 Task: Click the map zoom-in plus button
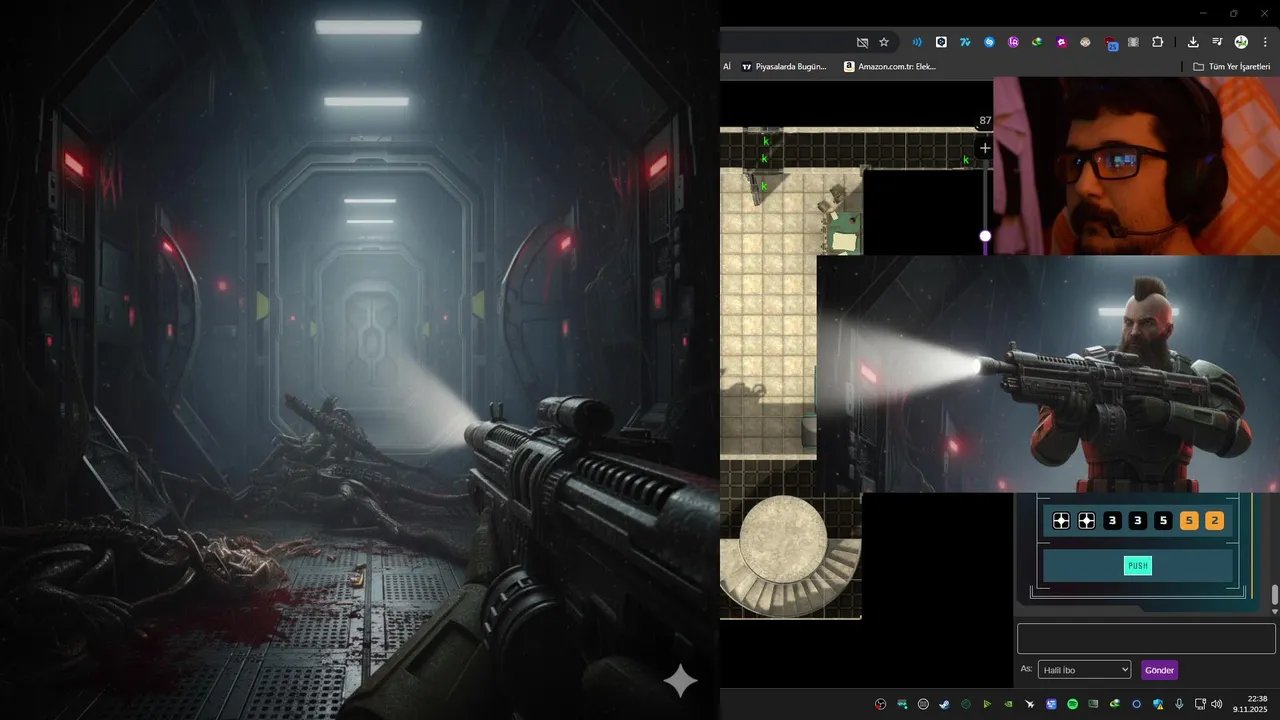(x=985, y=148)
